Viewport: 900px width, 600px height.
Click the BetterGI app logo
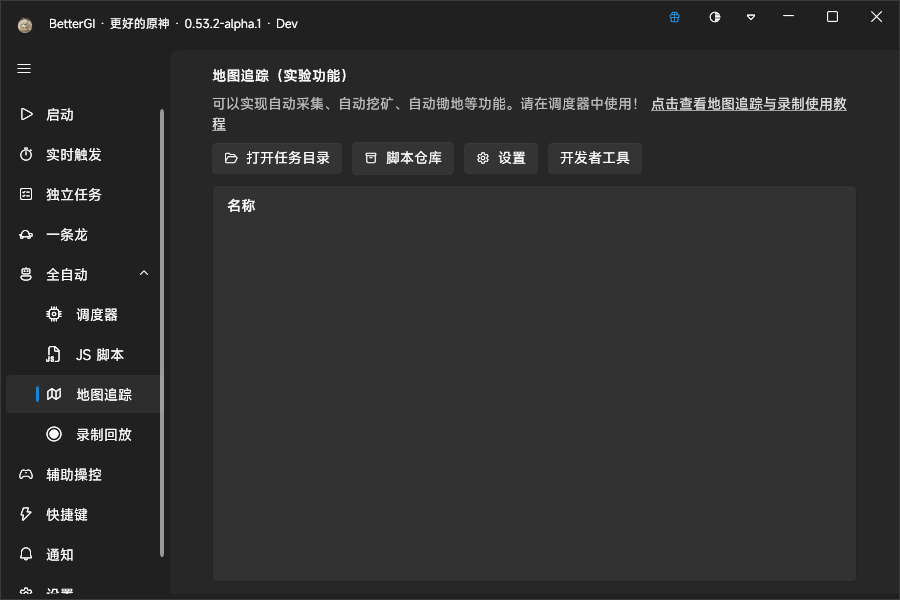point(25,25)
